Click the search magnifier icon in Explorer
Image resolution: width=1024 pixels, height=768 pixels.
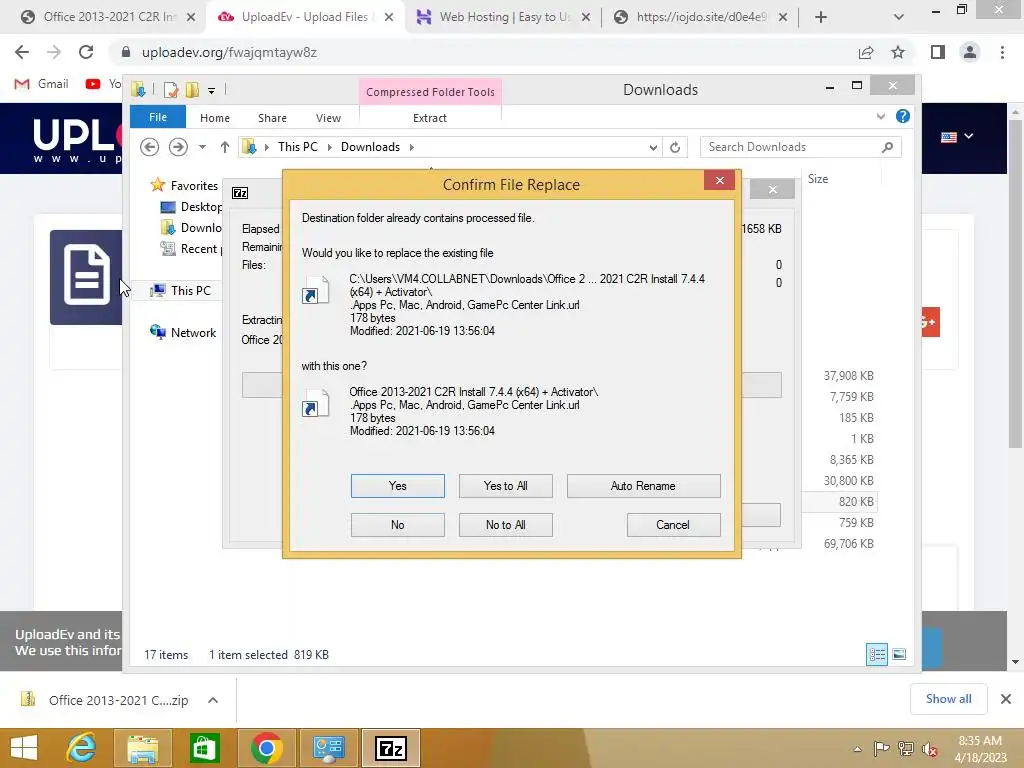(888, 147)
